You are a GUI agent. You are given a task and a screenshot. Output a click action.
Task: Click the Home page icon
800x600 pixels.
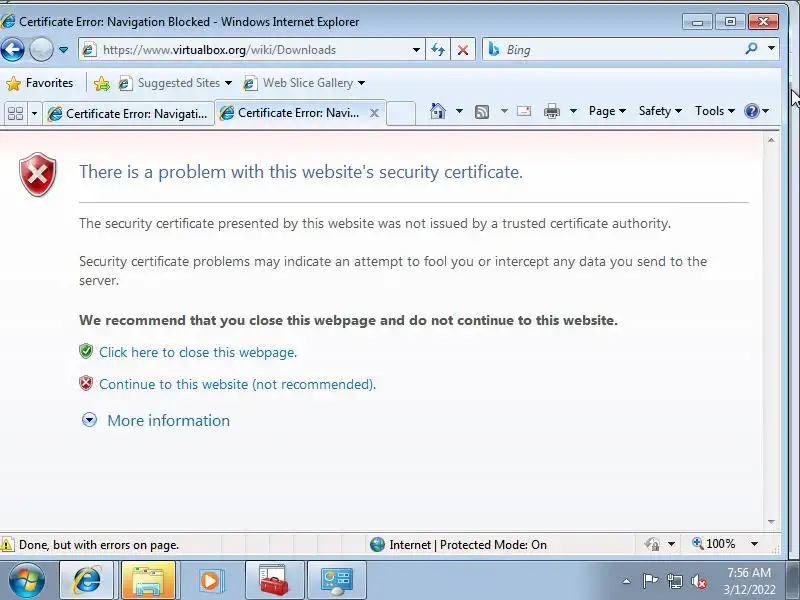(438, 111)
